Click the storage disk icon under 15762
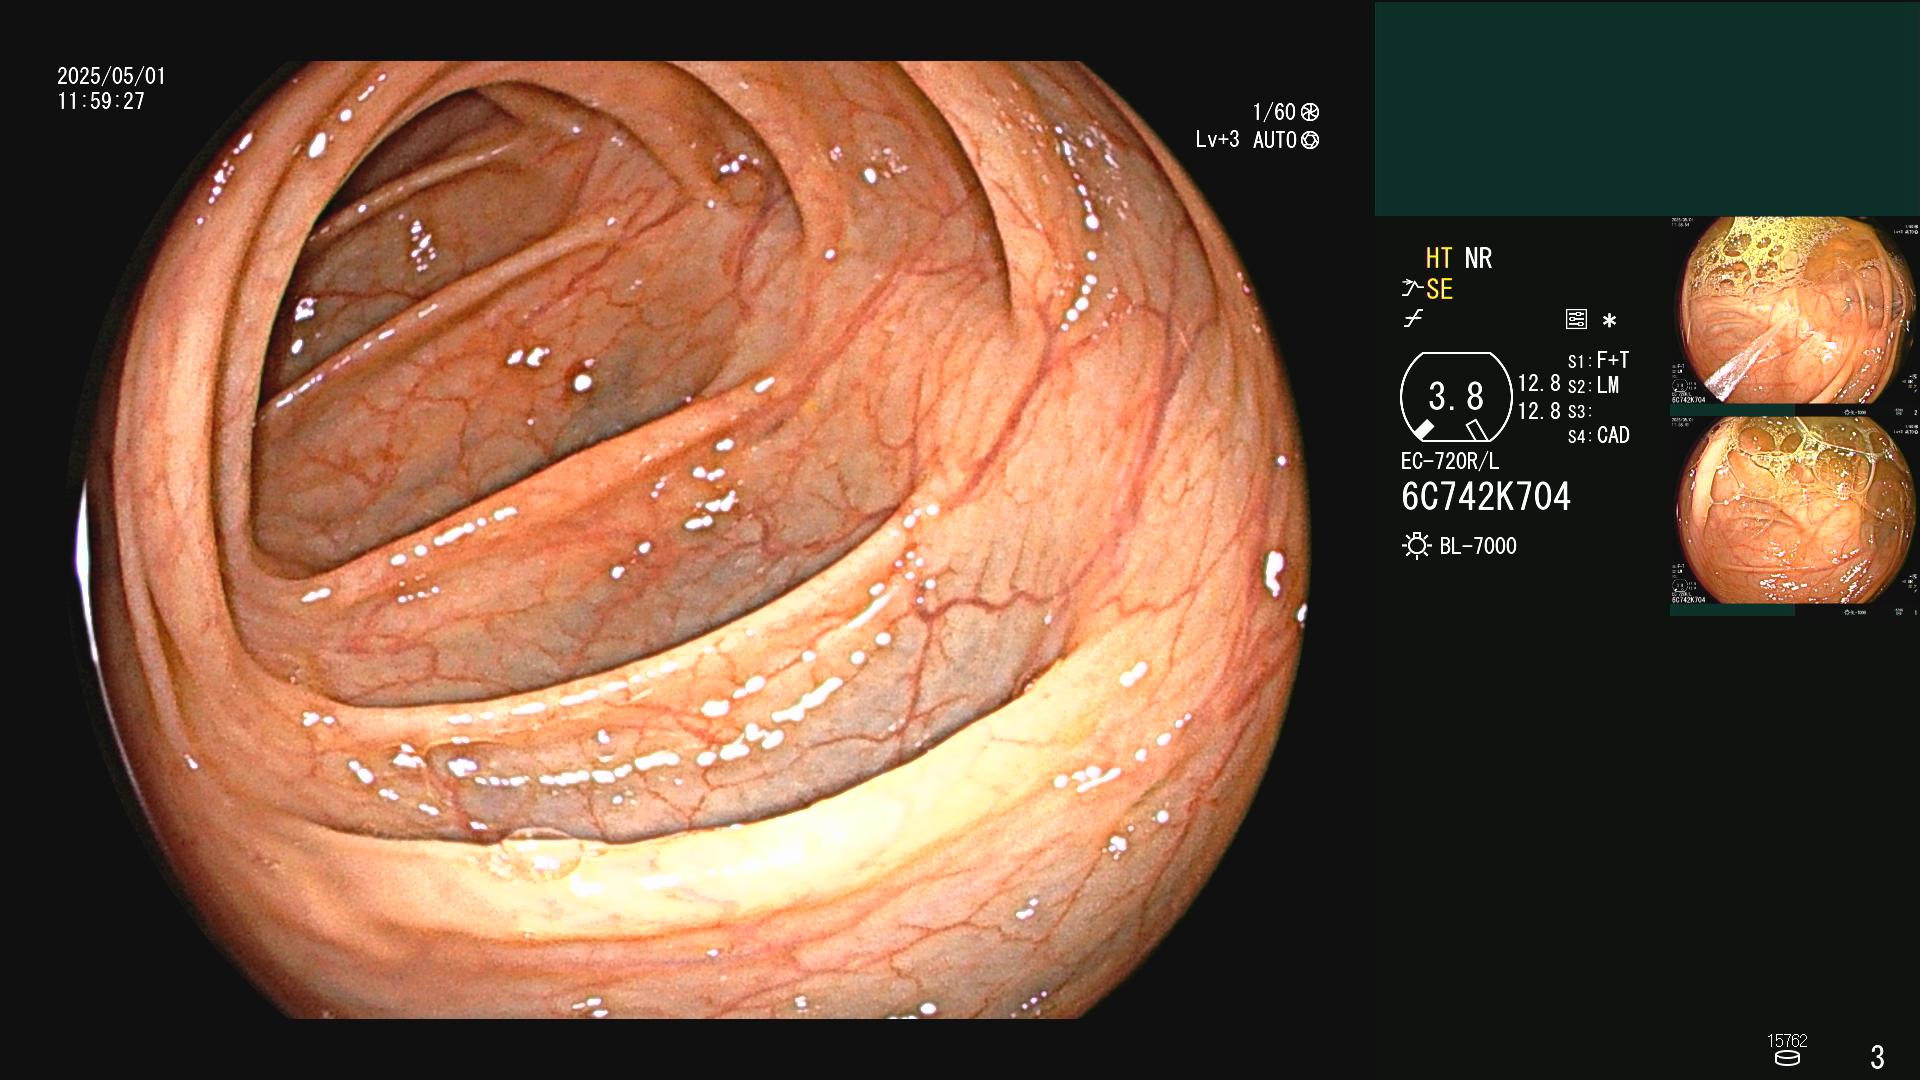The height and width of the screenshot is (1080, 1920). pos(1787,1058)
